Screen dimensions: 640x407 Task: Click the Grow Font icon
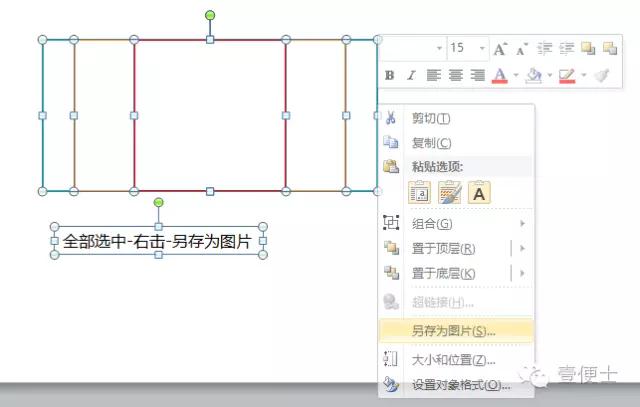[x=500, y=49]
